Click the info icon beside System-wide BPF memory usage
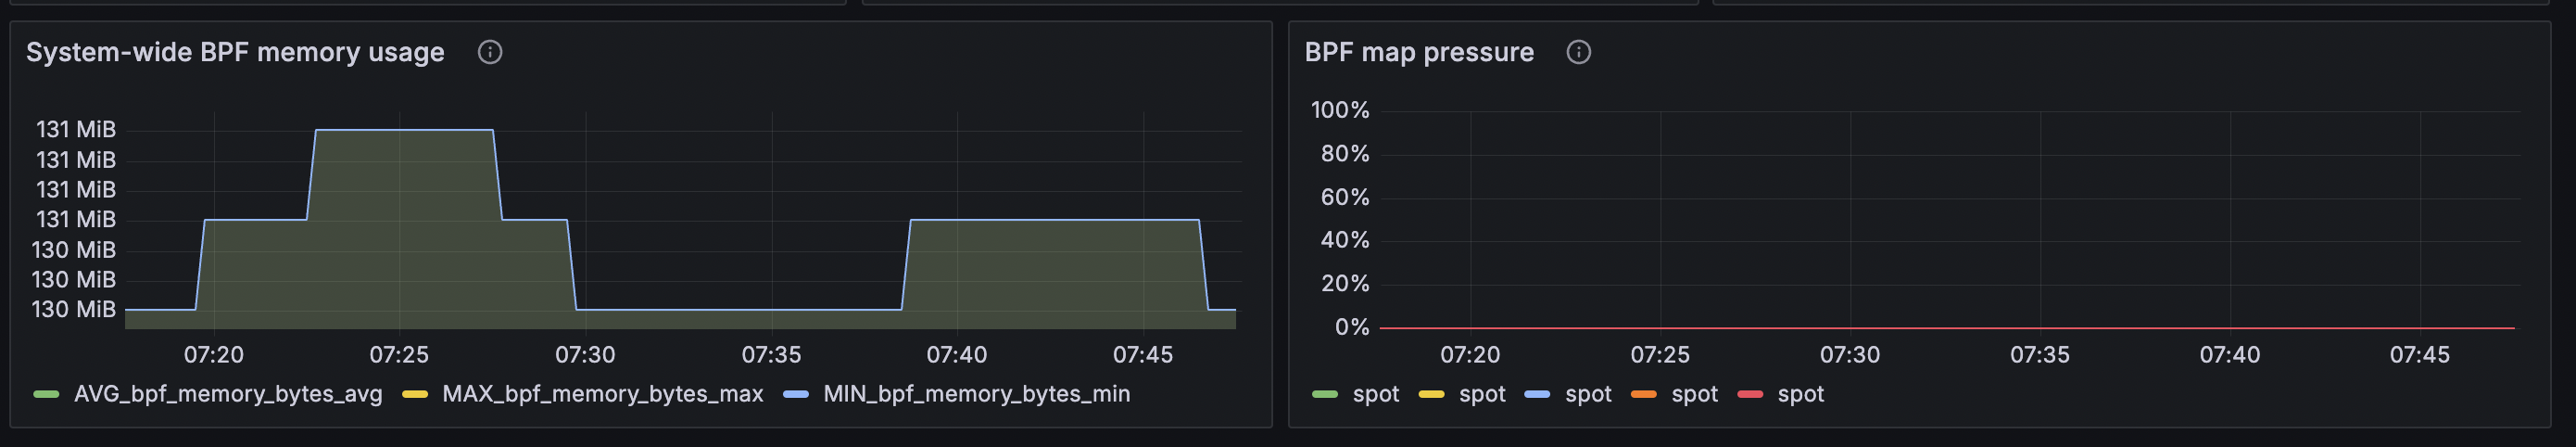Image resolution: width=2576 pixels, height=447 pixels. 489,52
